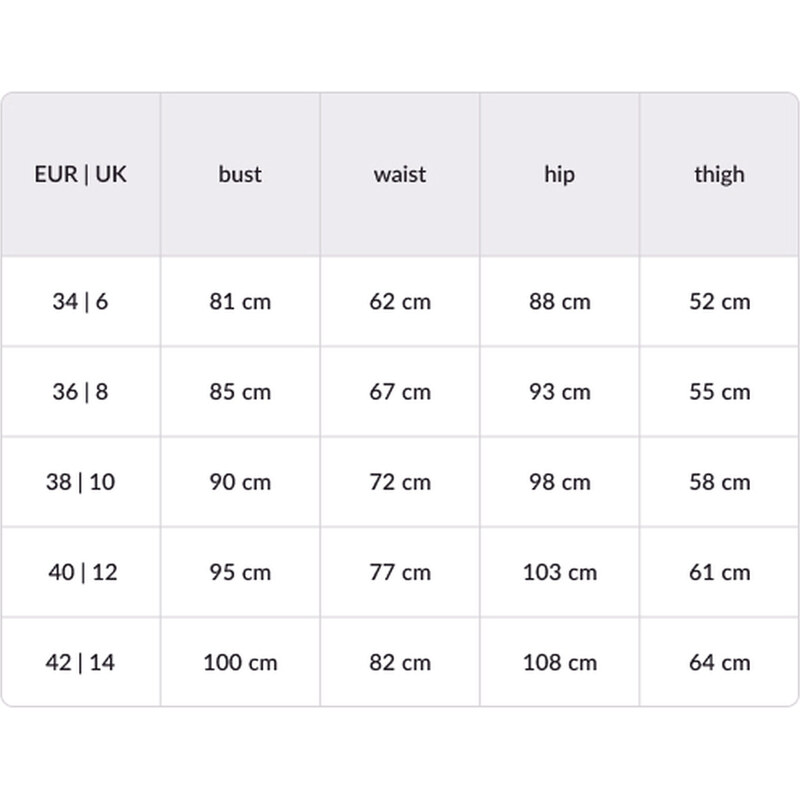The height and width of the screenshot is (800, 800).
Task: Select the 100 cm bust measurement
Action: click(240, 662)
